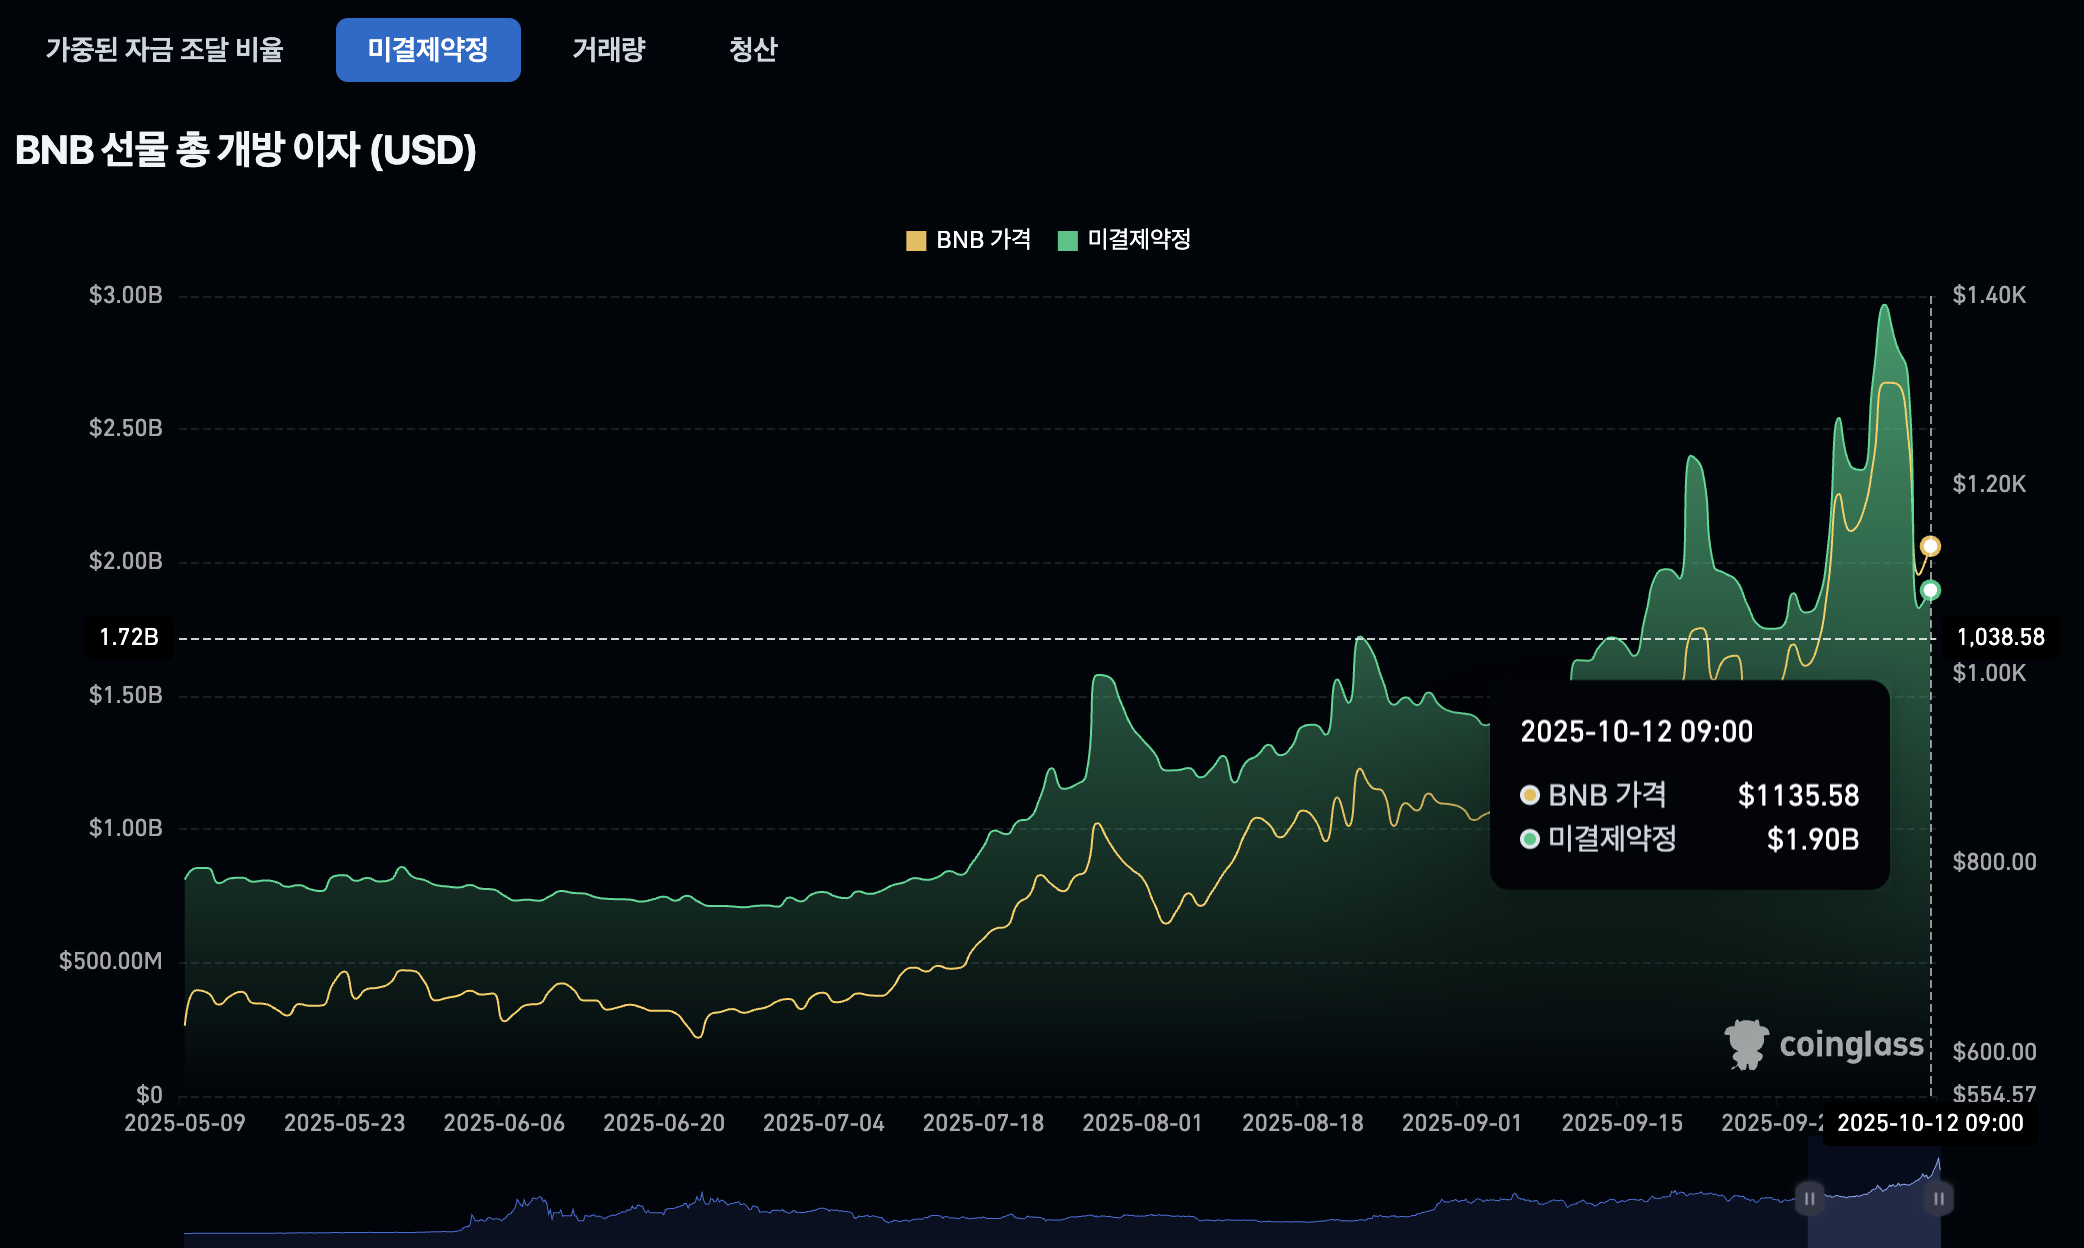Select the yellow BNB price dot on the chart
The width and height of the screenshot is (2084, 1248).
pyautogui.click(x=1931, y=546)
